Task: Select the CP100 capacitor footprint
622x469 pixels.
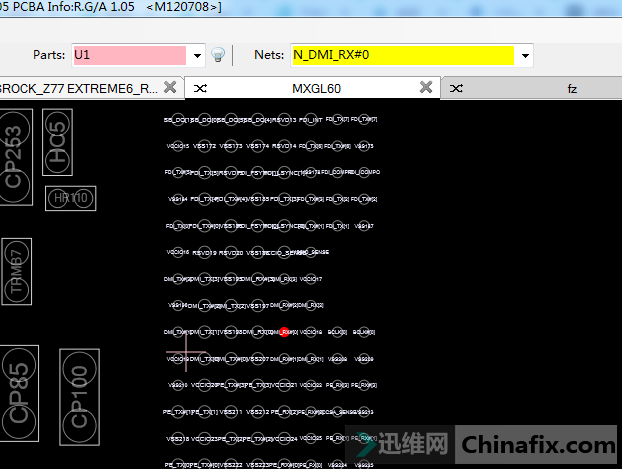Action: [x=79, y=397]
